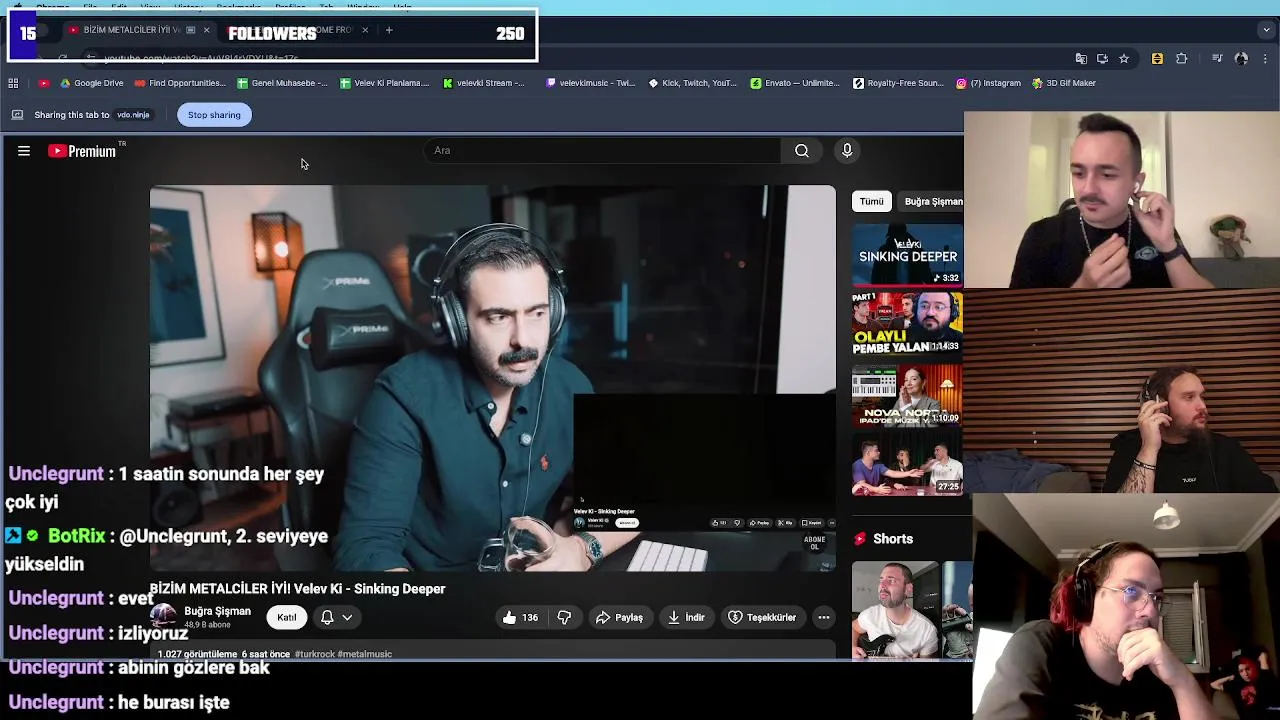Open the yellow extension icon in toolbar
Image resolution: width=1280 pixels, height=720 pixels.
coord(1157,59)
